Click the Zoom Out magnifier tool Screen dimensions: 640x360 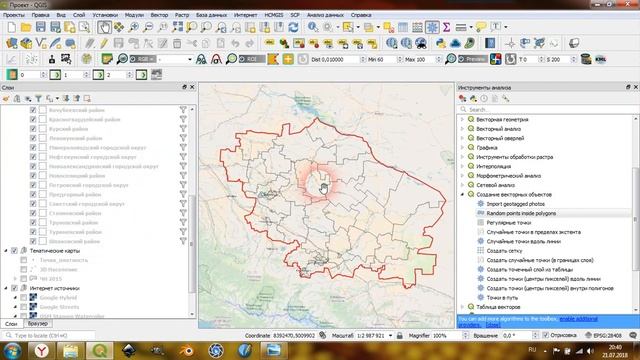click(x=148, y=27)
